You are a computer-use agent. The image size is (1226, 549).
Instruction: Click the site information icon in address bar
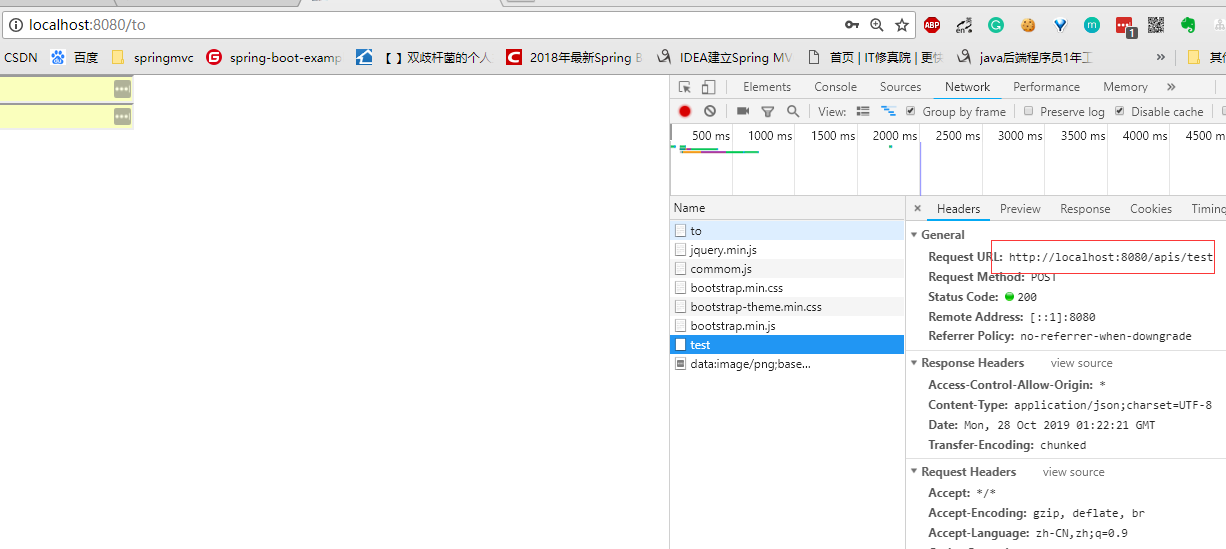coord(16,25)
